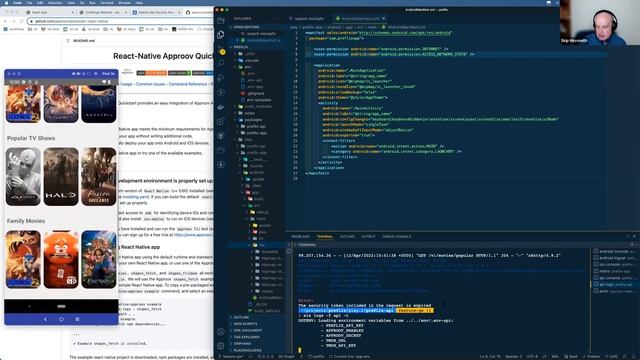Tap the emulator Back navigation button
Screen dimensions: 640x360
(x=45, y=319)
